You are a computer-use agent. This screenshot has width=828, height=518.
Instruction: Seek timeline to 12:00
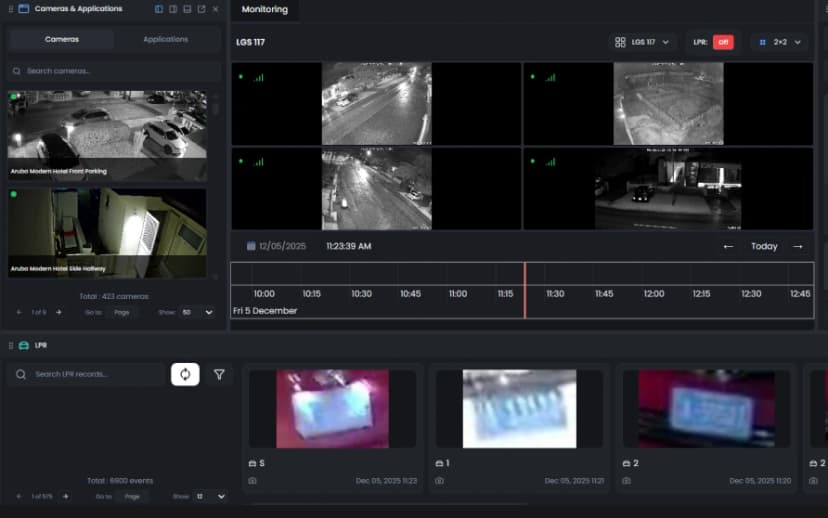pos(654,294)
